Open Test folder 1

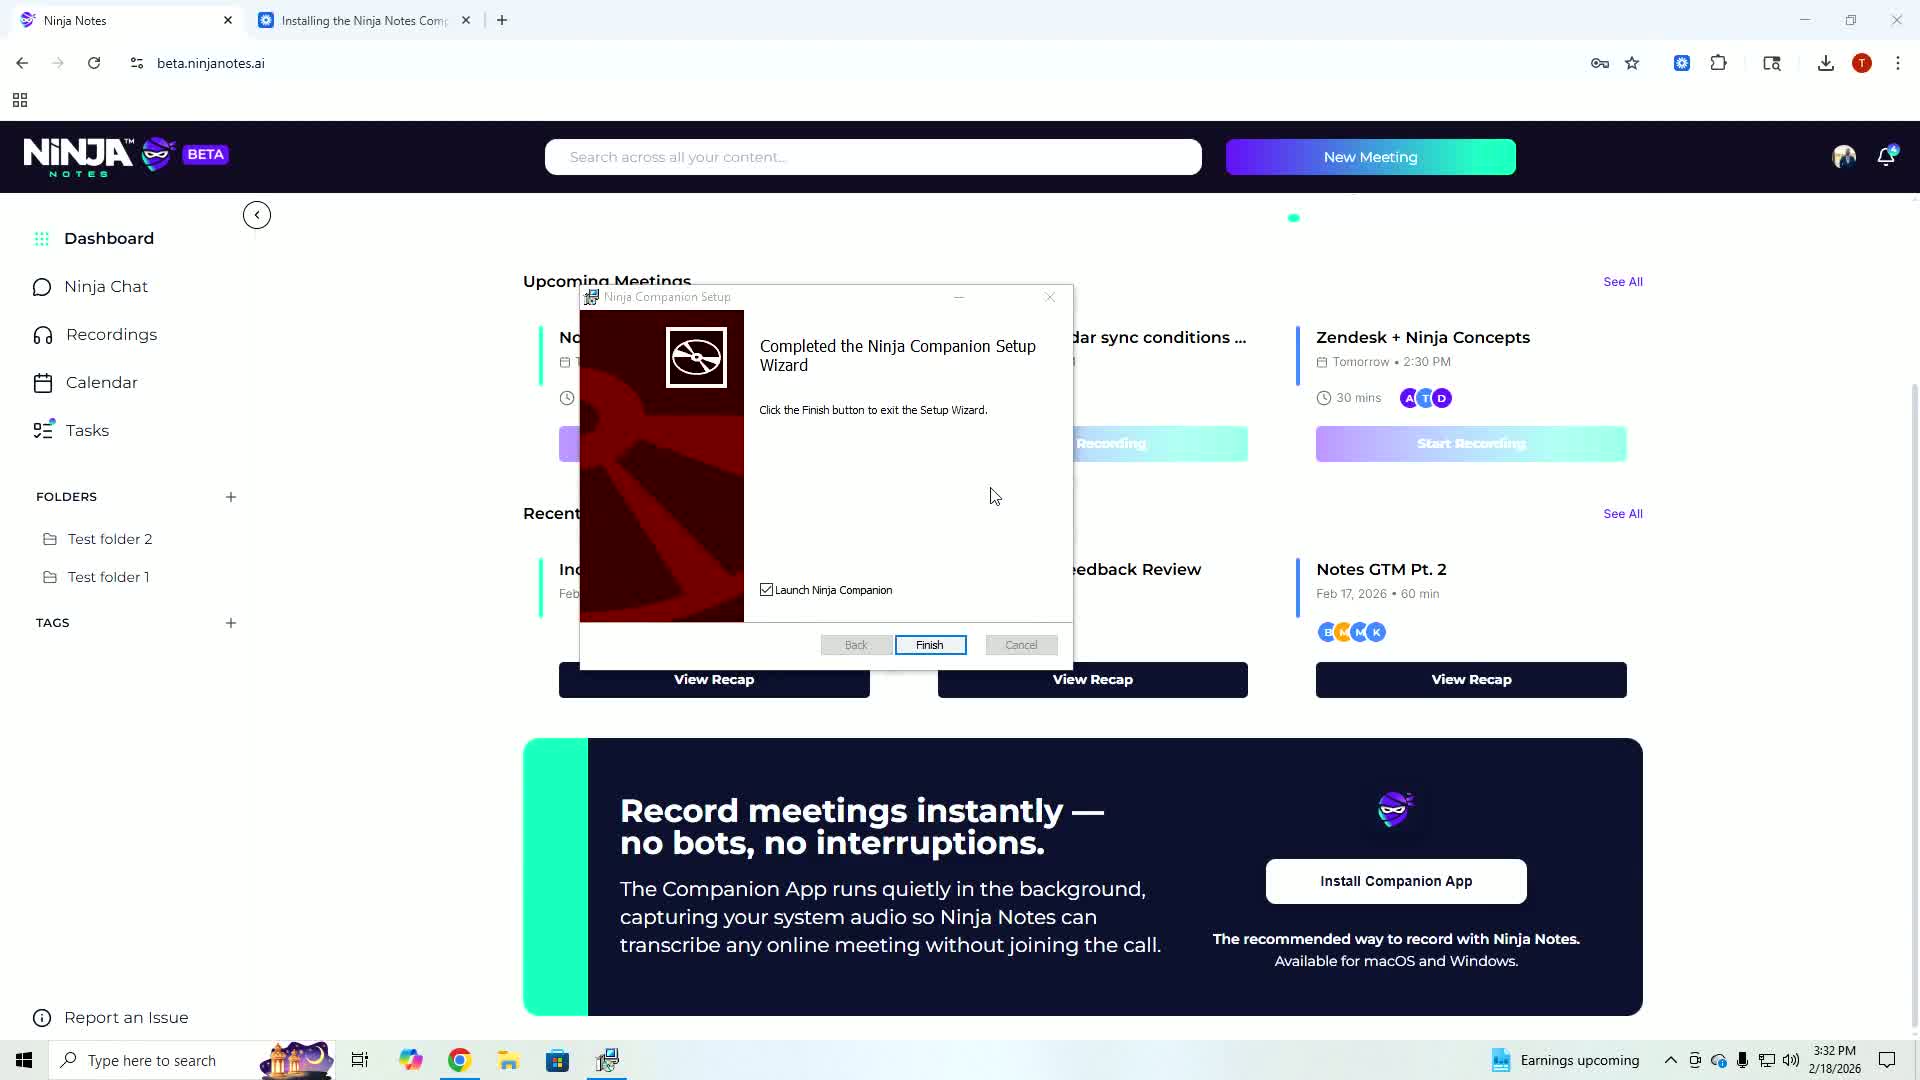108,577
